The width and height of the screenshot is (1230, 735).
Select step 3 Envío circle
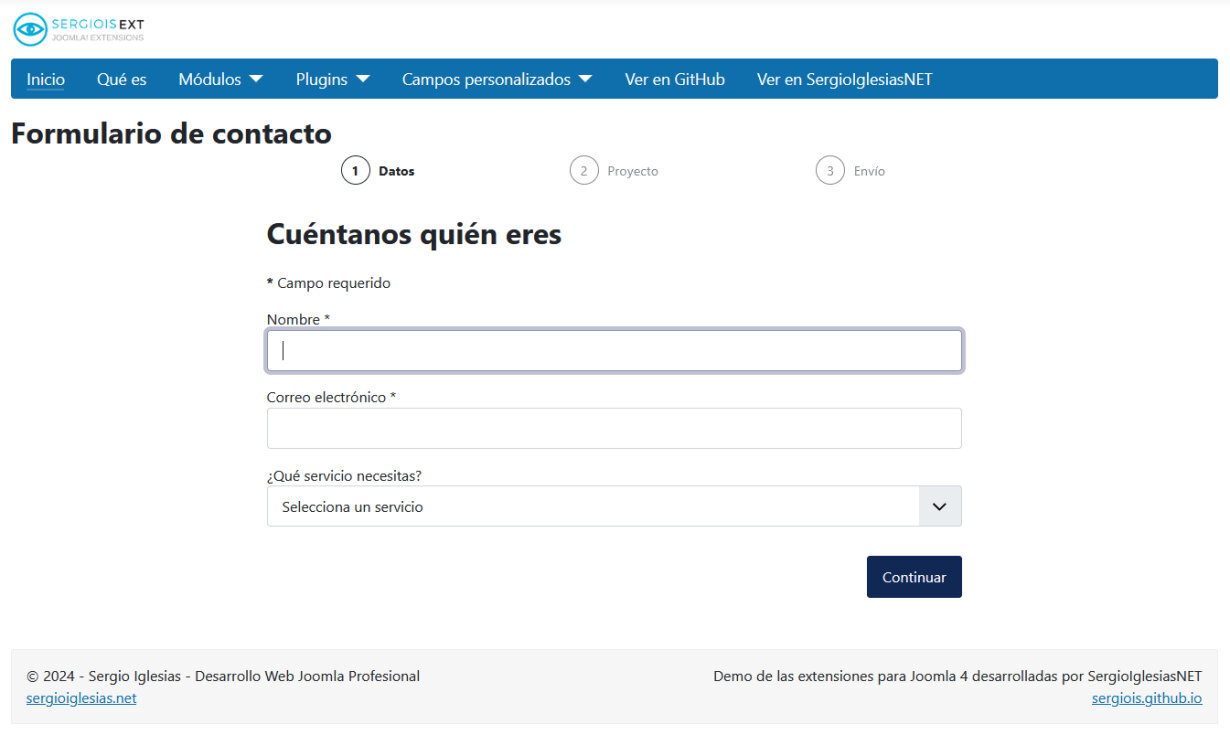coord(830,171)
